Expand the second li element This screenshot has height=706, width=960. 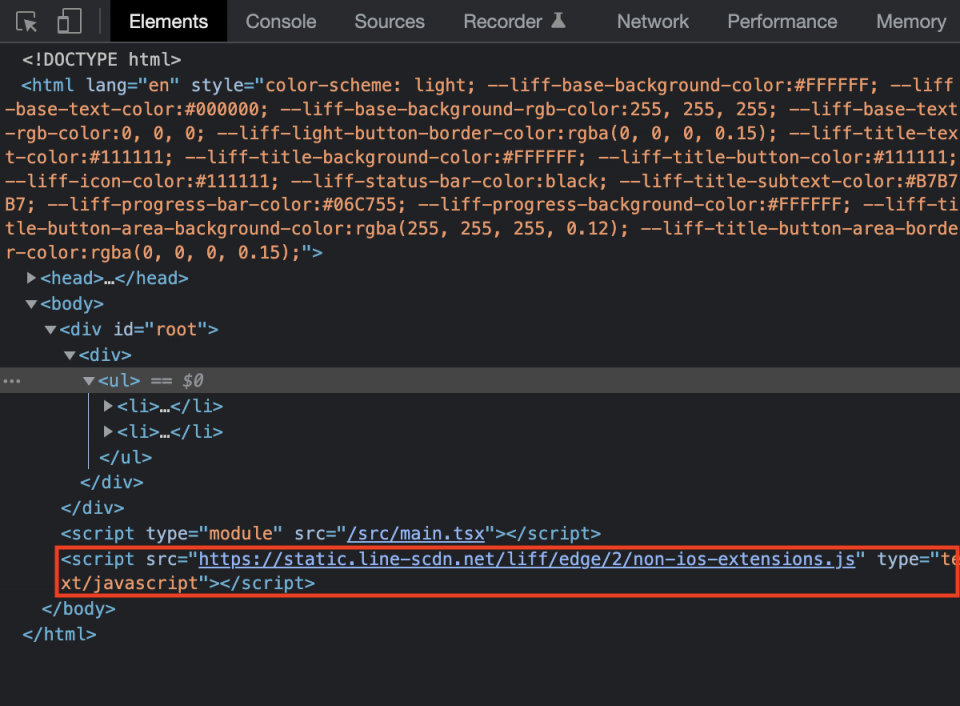[x=108, y=431]
